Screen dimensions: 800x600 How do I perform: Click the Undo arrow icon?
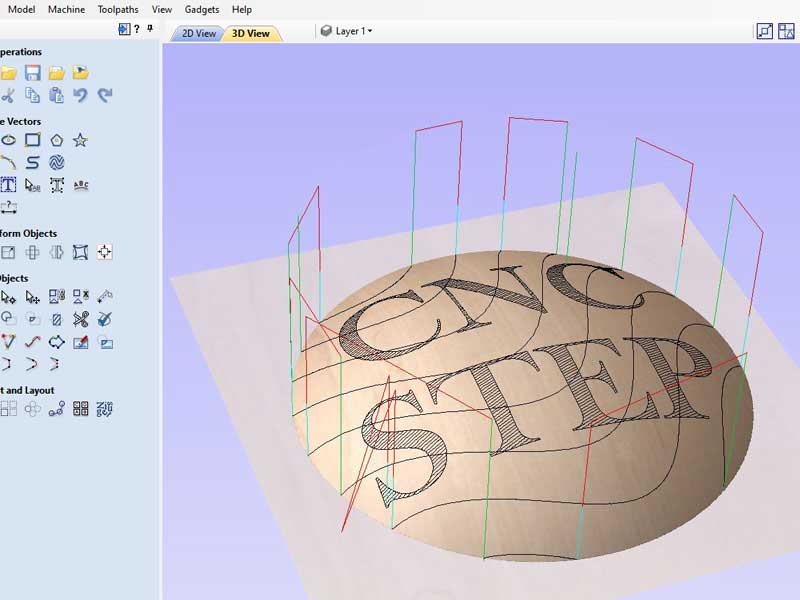click(x=80, y=96)
